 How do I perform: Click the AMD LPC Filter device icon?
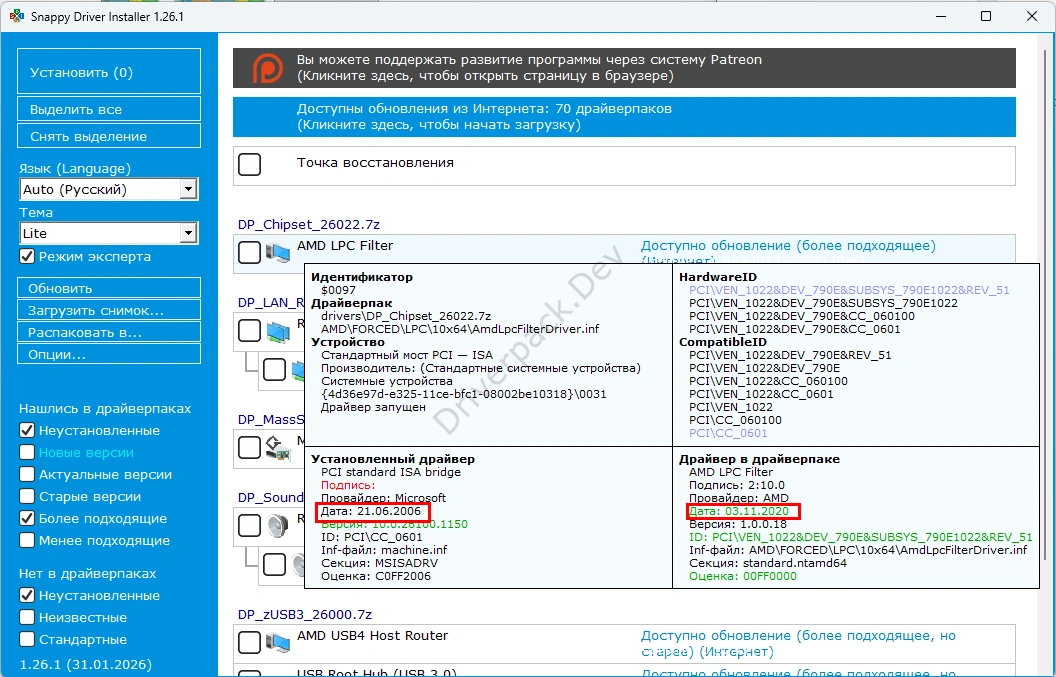[x=277, y=253]
